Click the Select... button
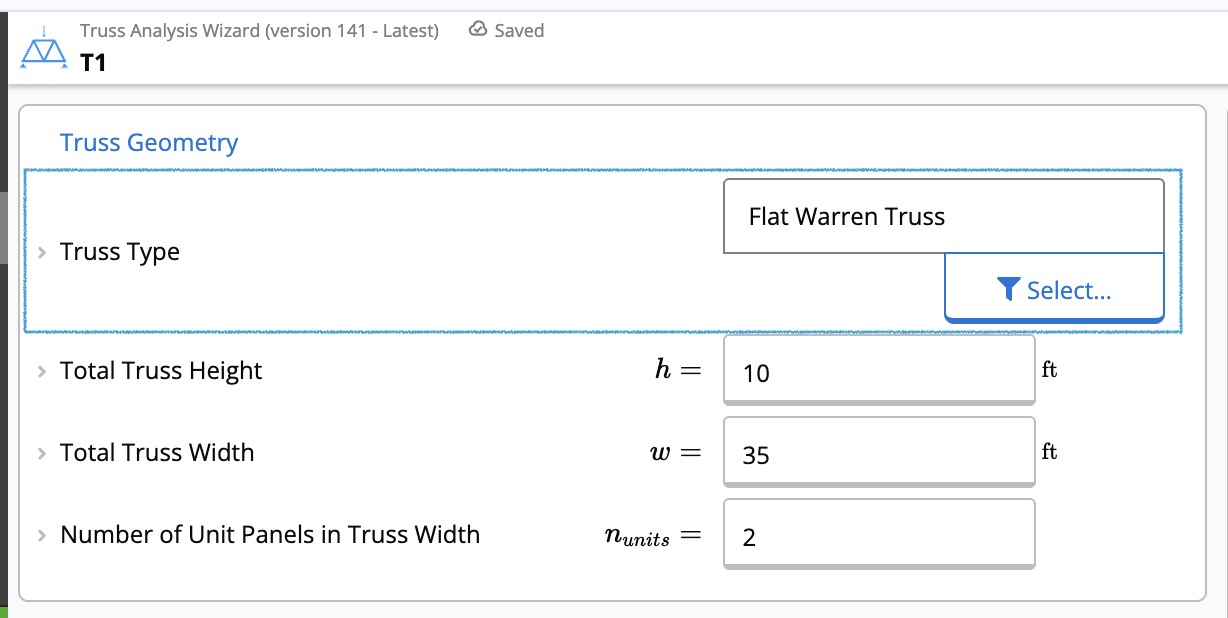Viewport: 1228px width, 618px height. click(1054, 289)
